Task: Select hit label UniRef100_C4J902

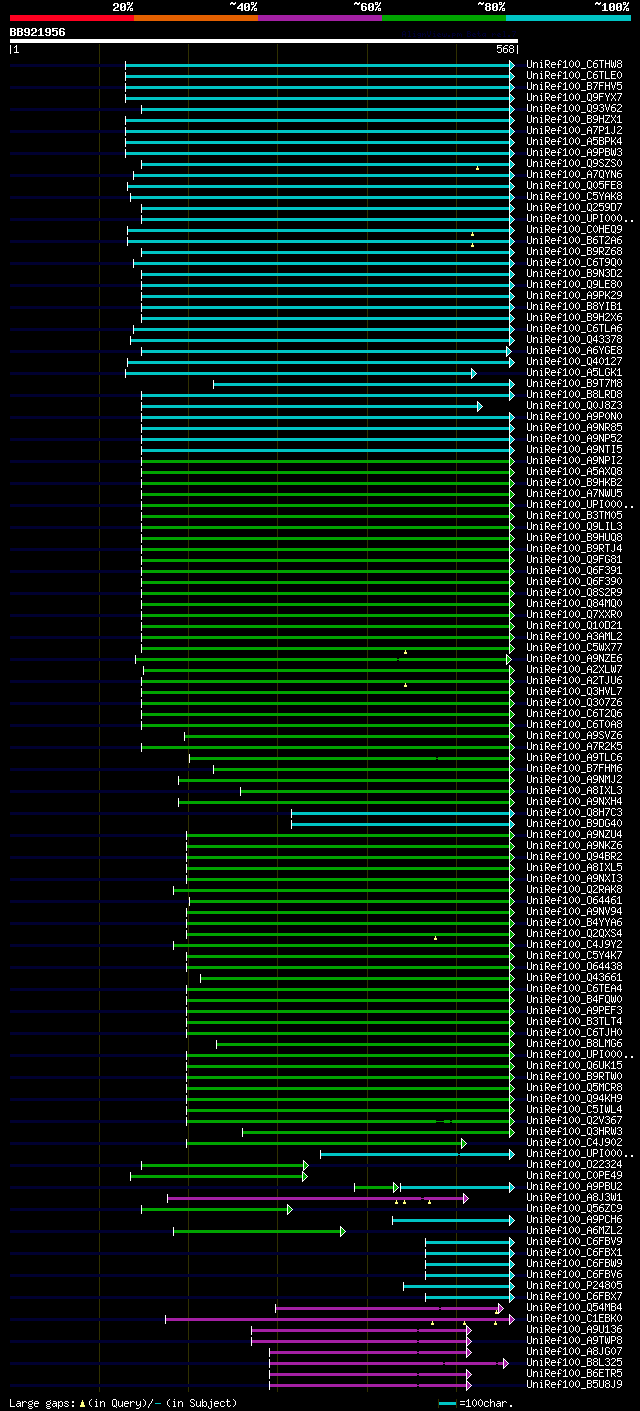Action: click(x=574, y=1142)
